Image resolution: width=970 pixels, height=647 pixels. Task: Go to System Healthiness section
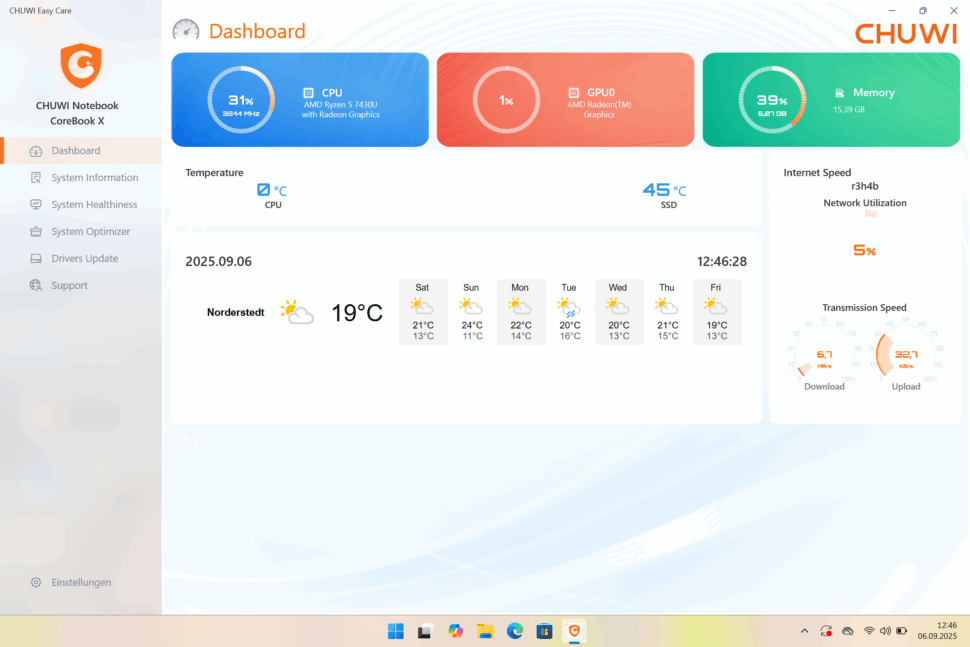(81, 205)
